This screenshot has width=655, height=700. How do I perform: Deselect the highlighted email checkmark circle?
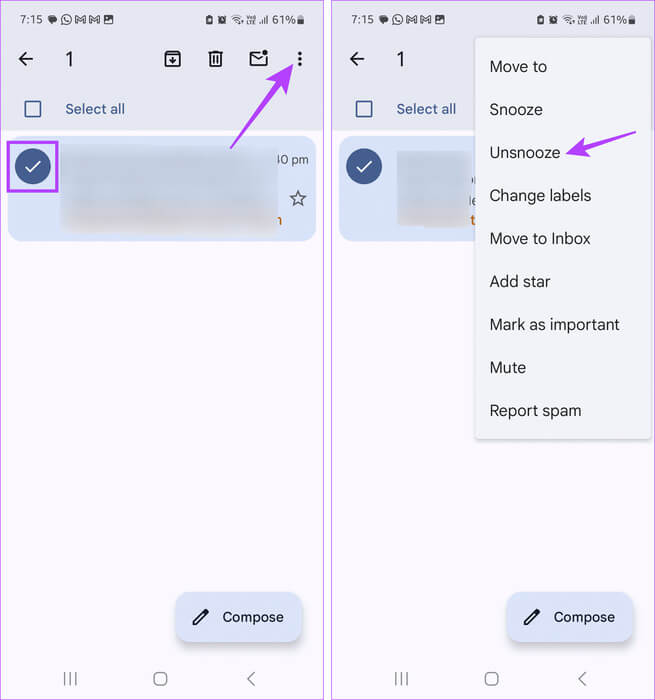tap(33, 167)
